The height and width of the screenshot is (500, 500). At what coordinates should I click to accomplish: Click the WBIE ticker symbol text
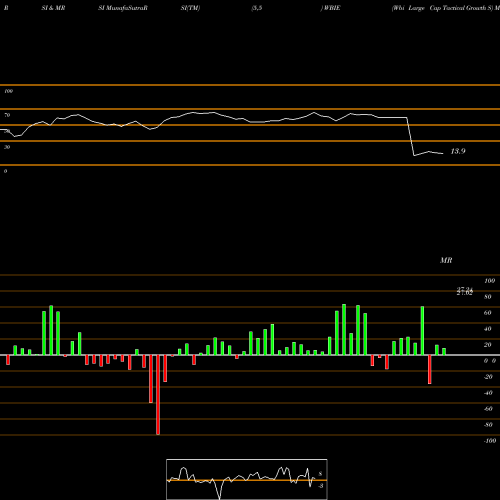pos(332,8)
